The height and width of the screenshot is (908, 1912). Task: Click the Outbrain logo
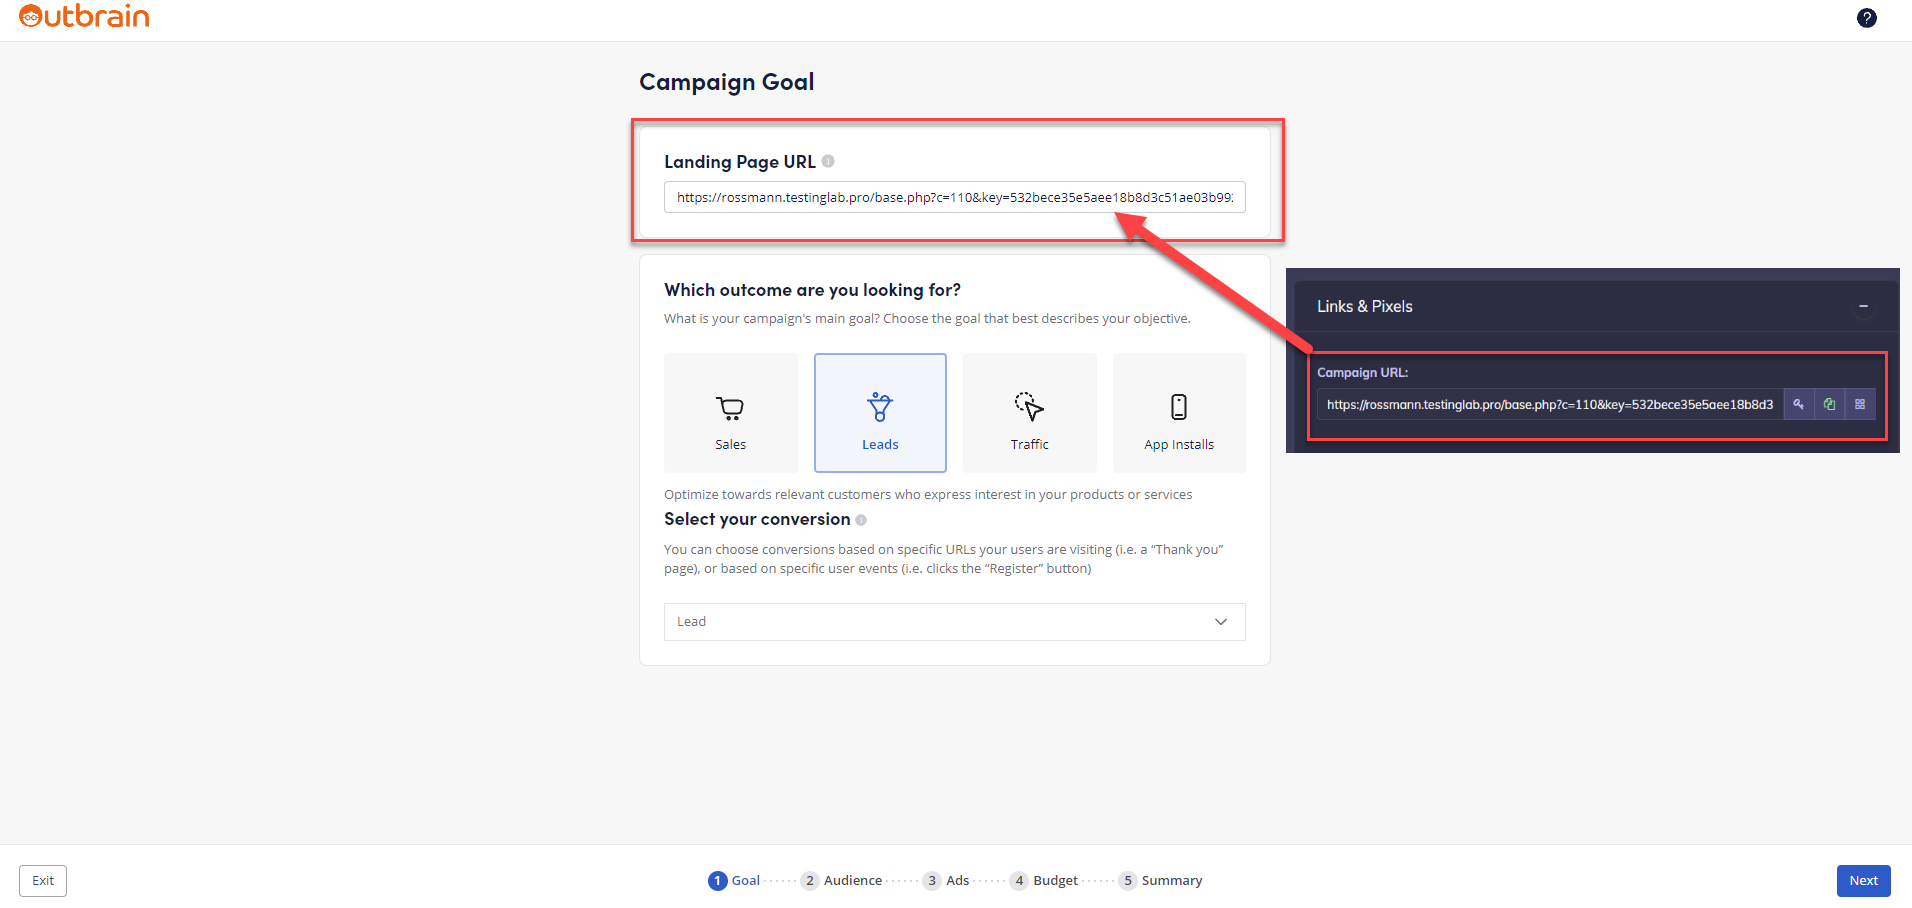84,16
